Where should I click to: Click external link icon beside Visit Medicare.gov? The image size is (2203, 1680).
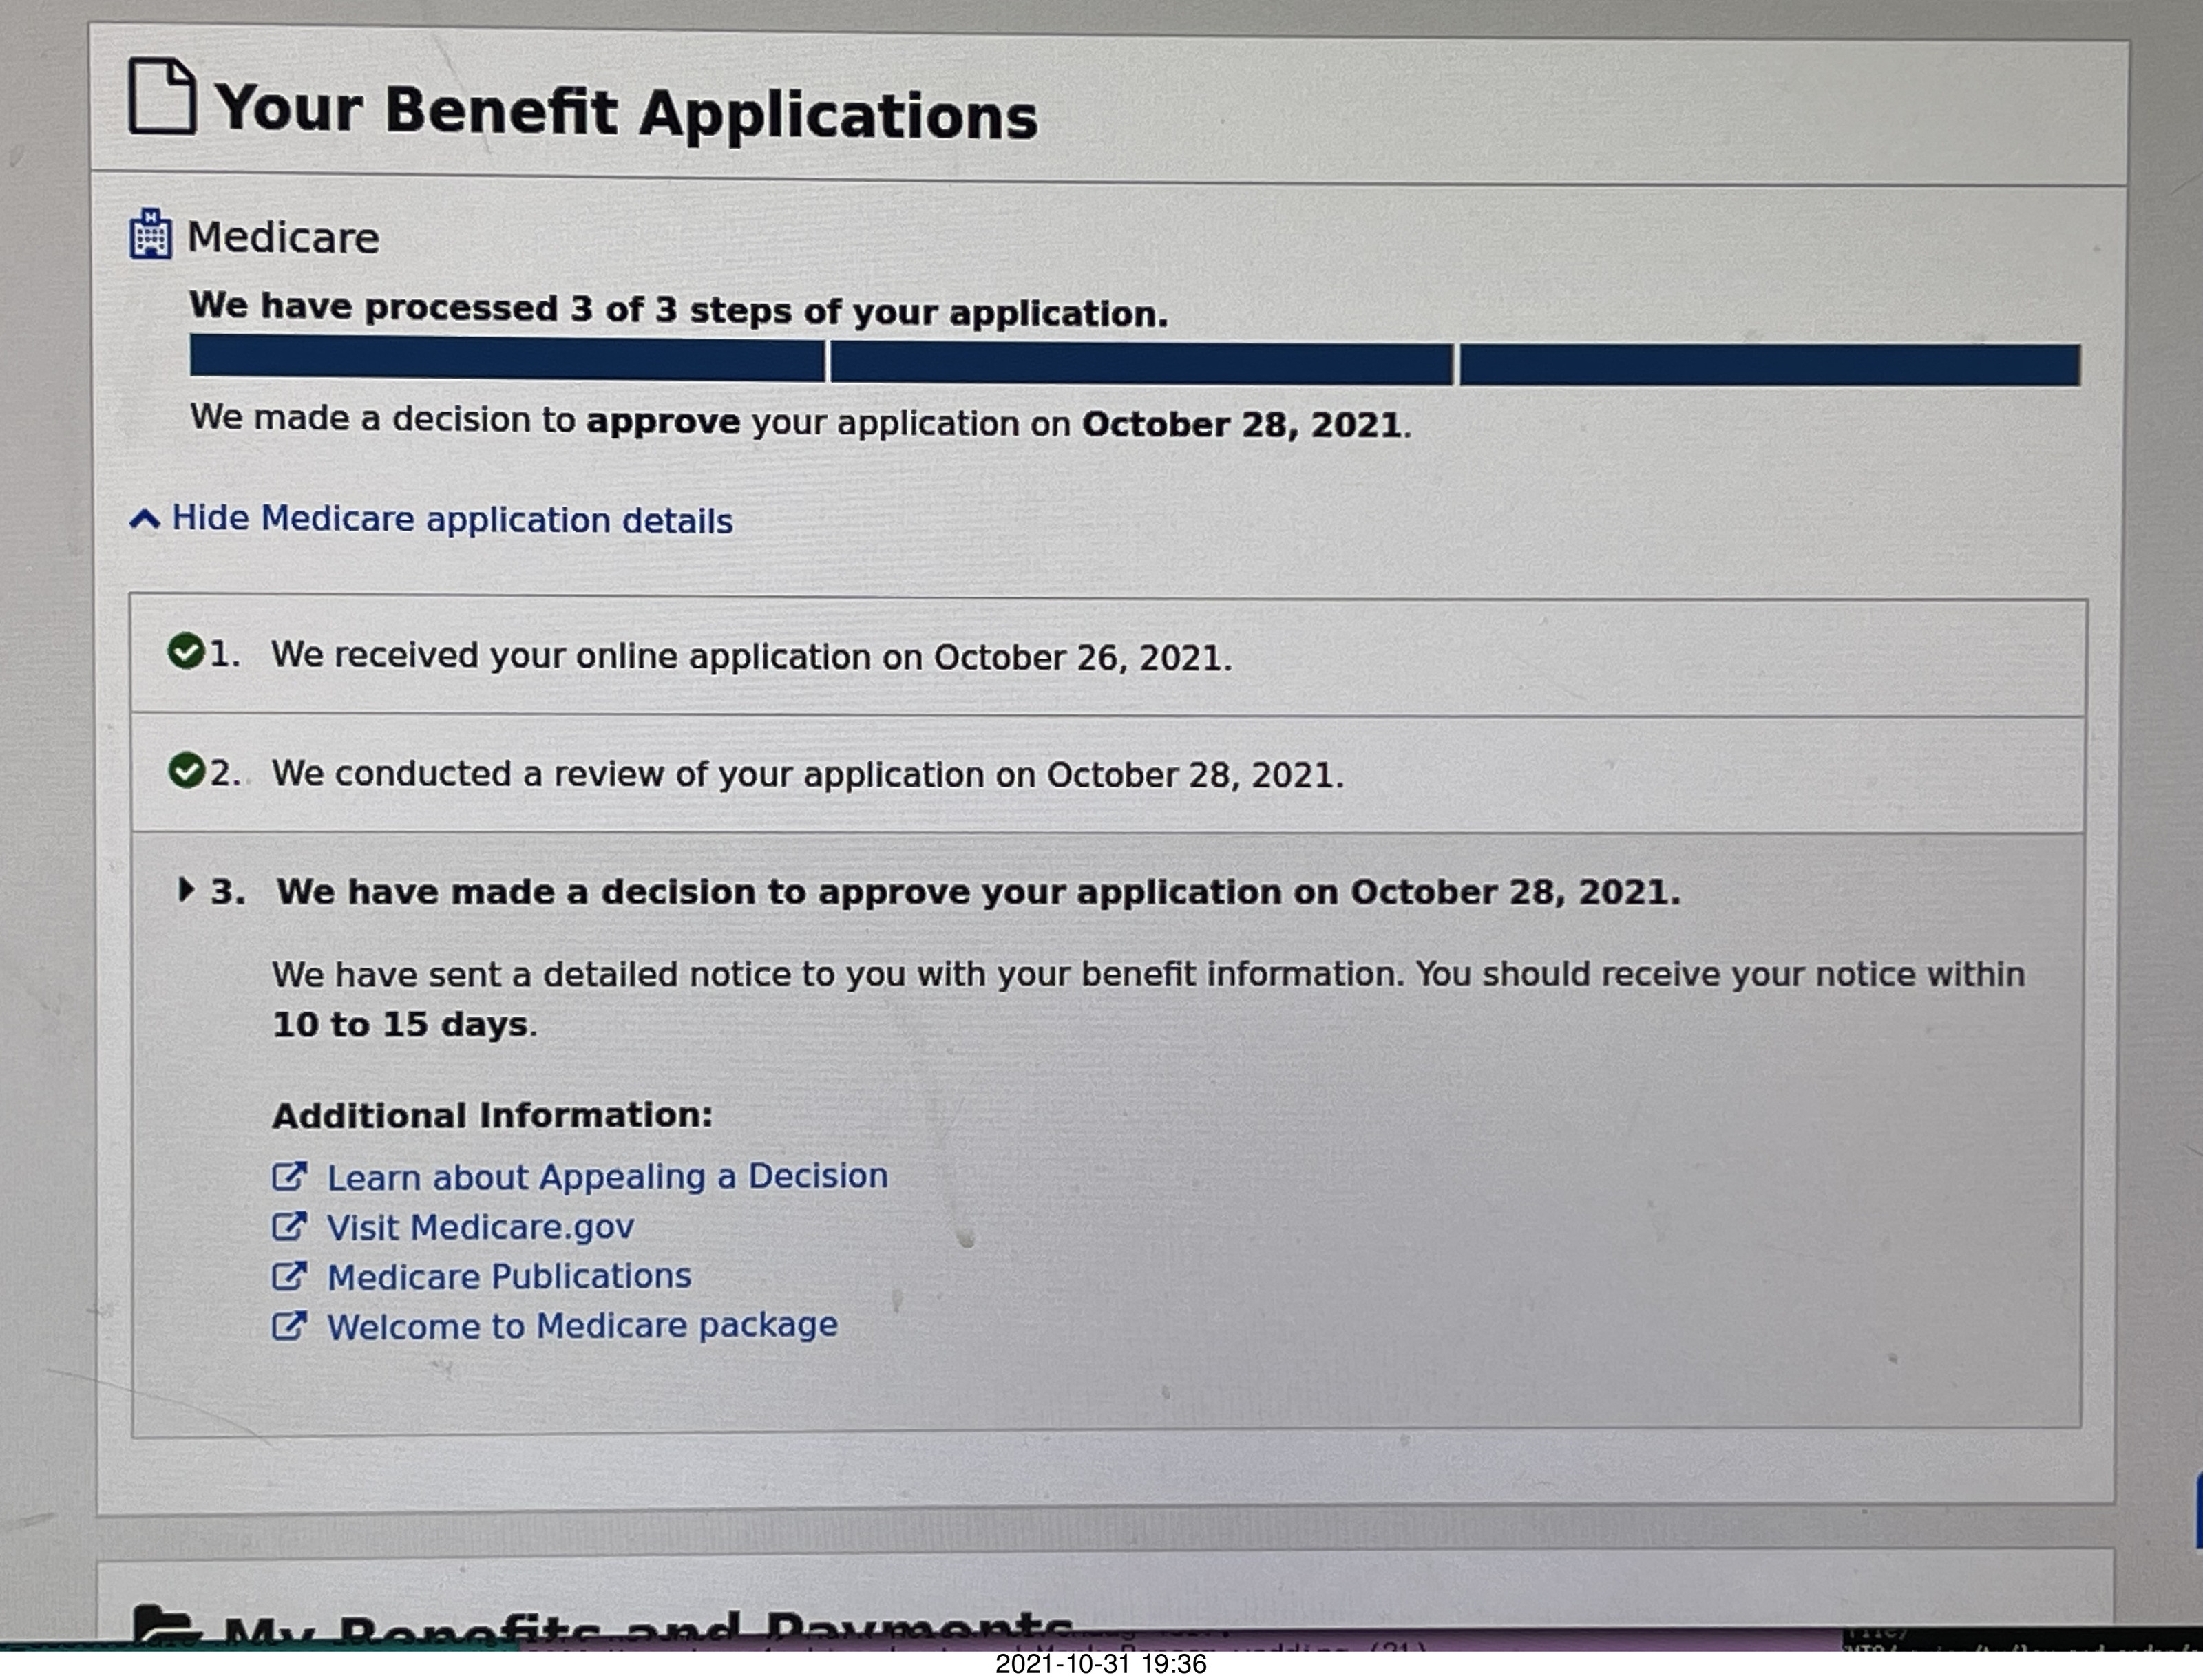(289, 1226)
